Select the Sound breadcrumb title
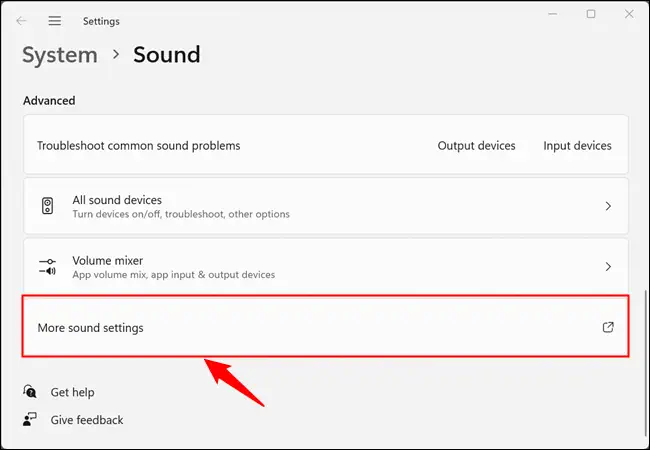Screen dimensions: 650x450 (x=167, y=55)
